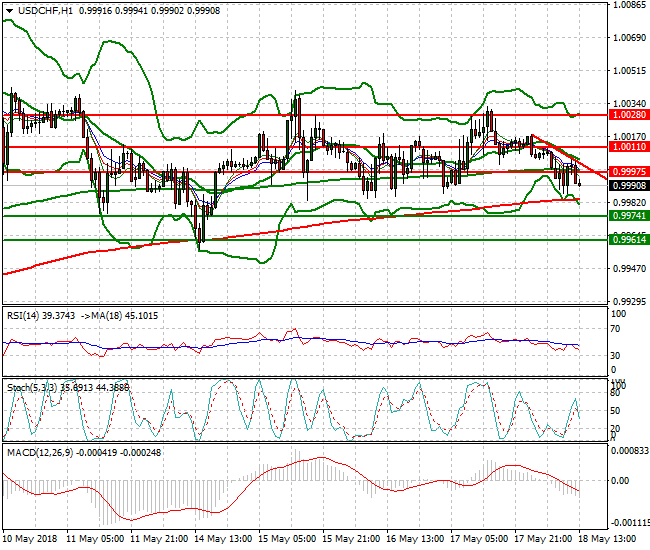Click the 1.00865 price scale value
The width and height of the screenshot is (650, 550).
pyautogui.click(x=629, y=5)
